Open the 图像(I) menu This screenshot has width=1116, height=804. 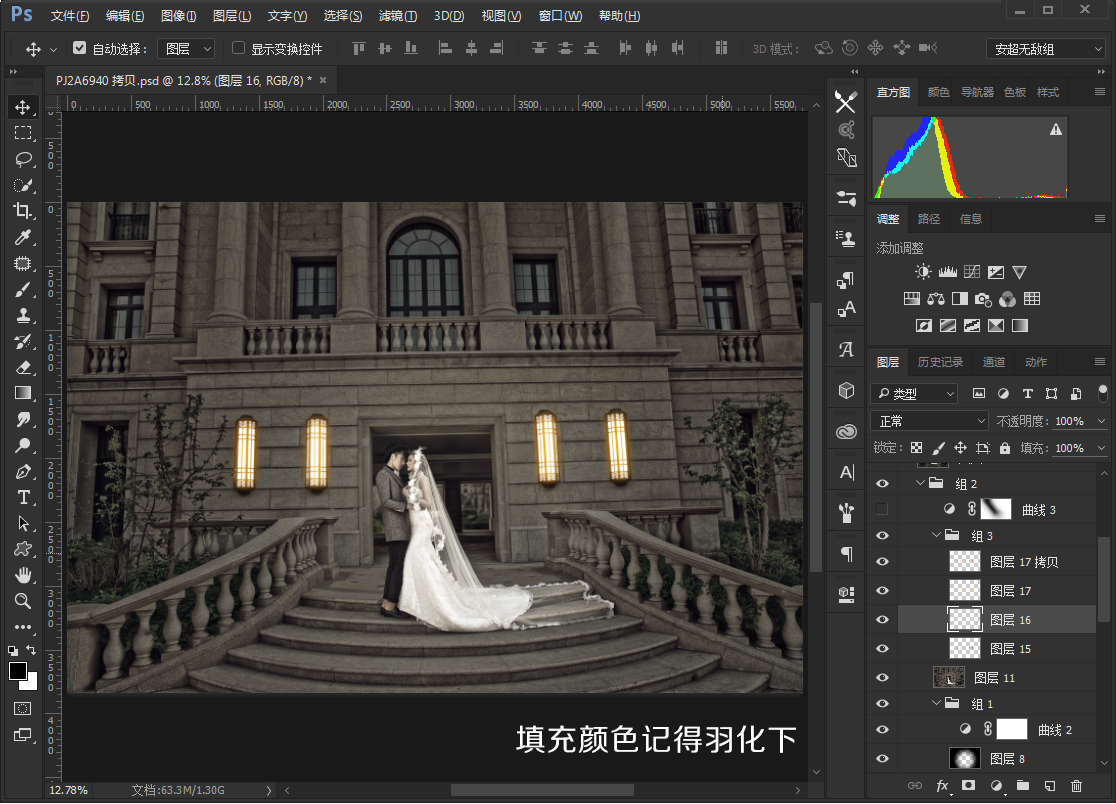[x=178, y=16]
